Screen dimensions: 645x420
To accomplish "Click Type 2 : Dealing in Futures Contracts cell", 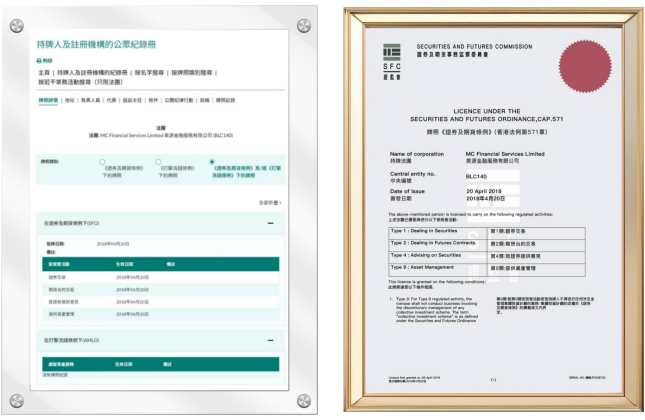I will 438,245.
